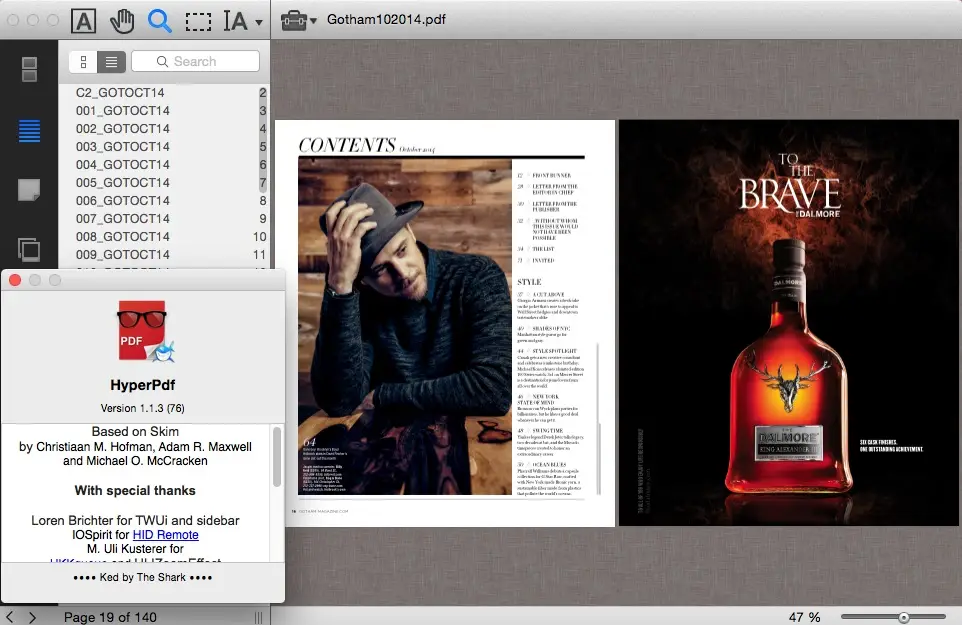Show page thumbnails in the dark sidebar

[x=29, y=69]
